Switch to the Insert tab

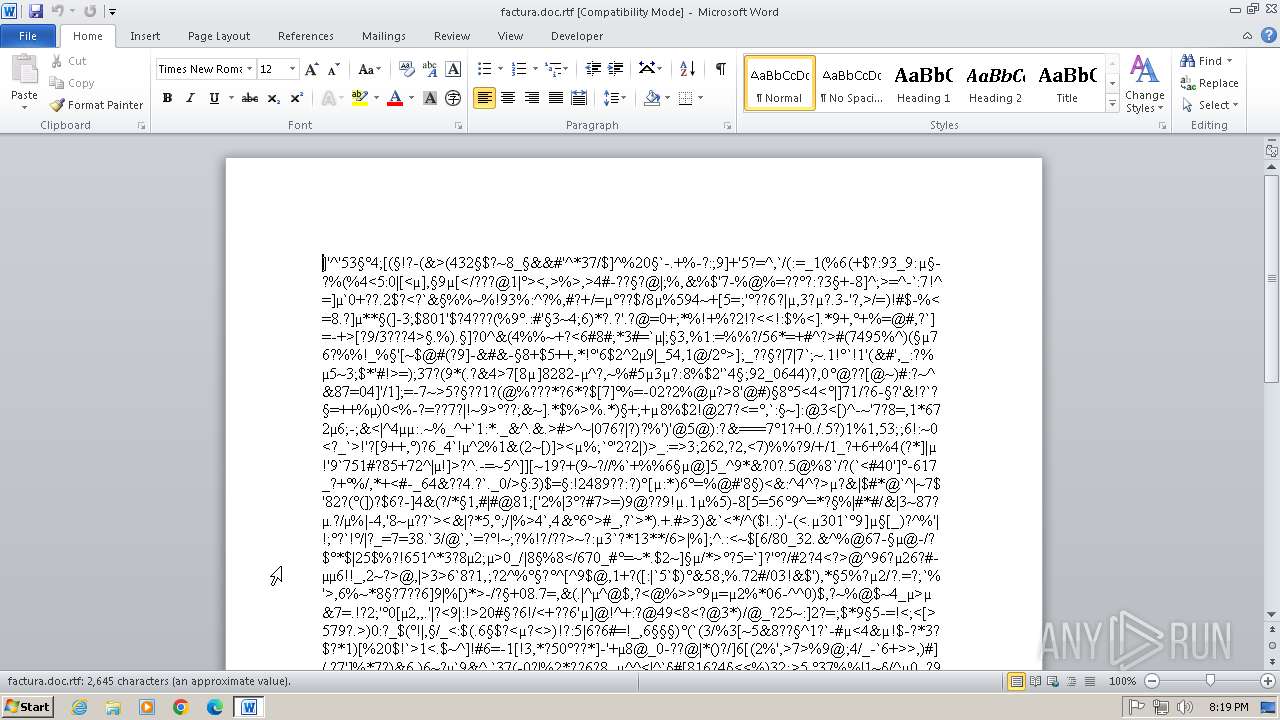click(145, 36)
